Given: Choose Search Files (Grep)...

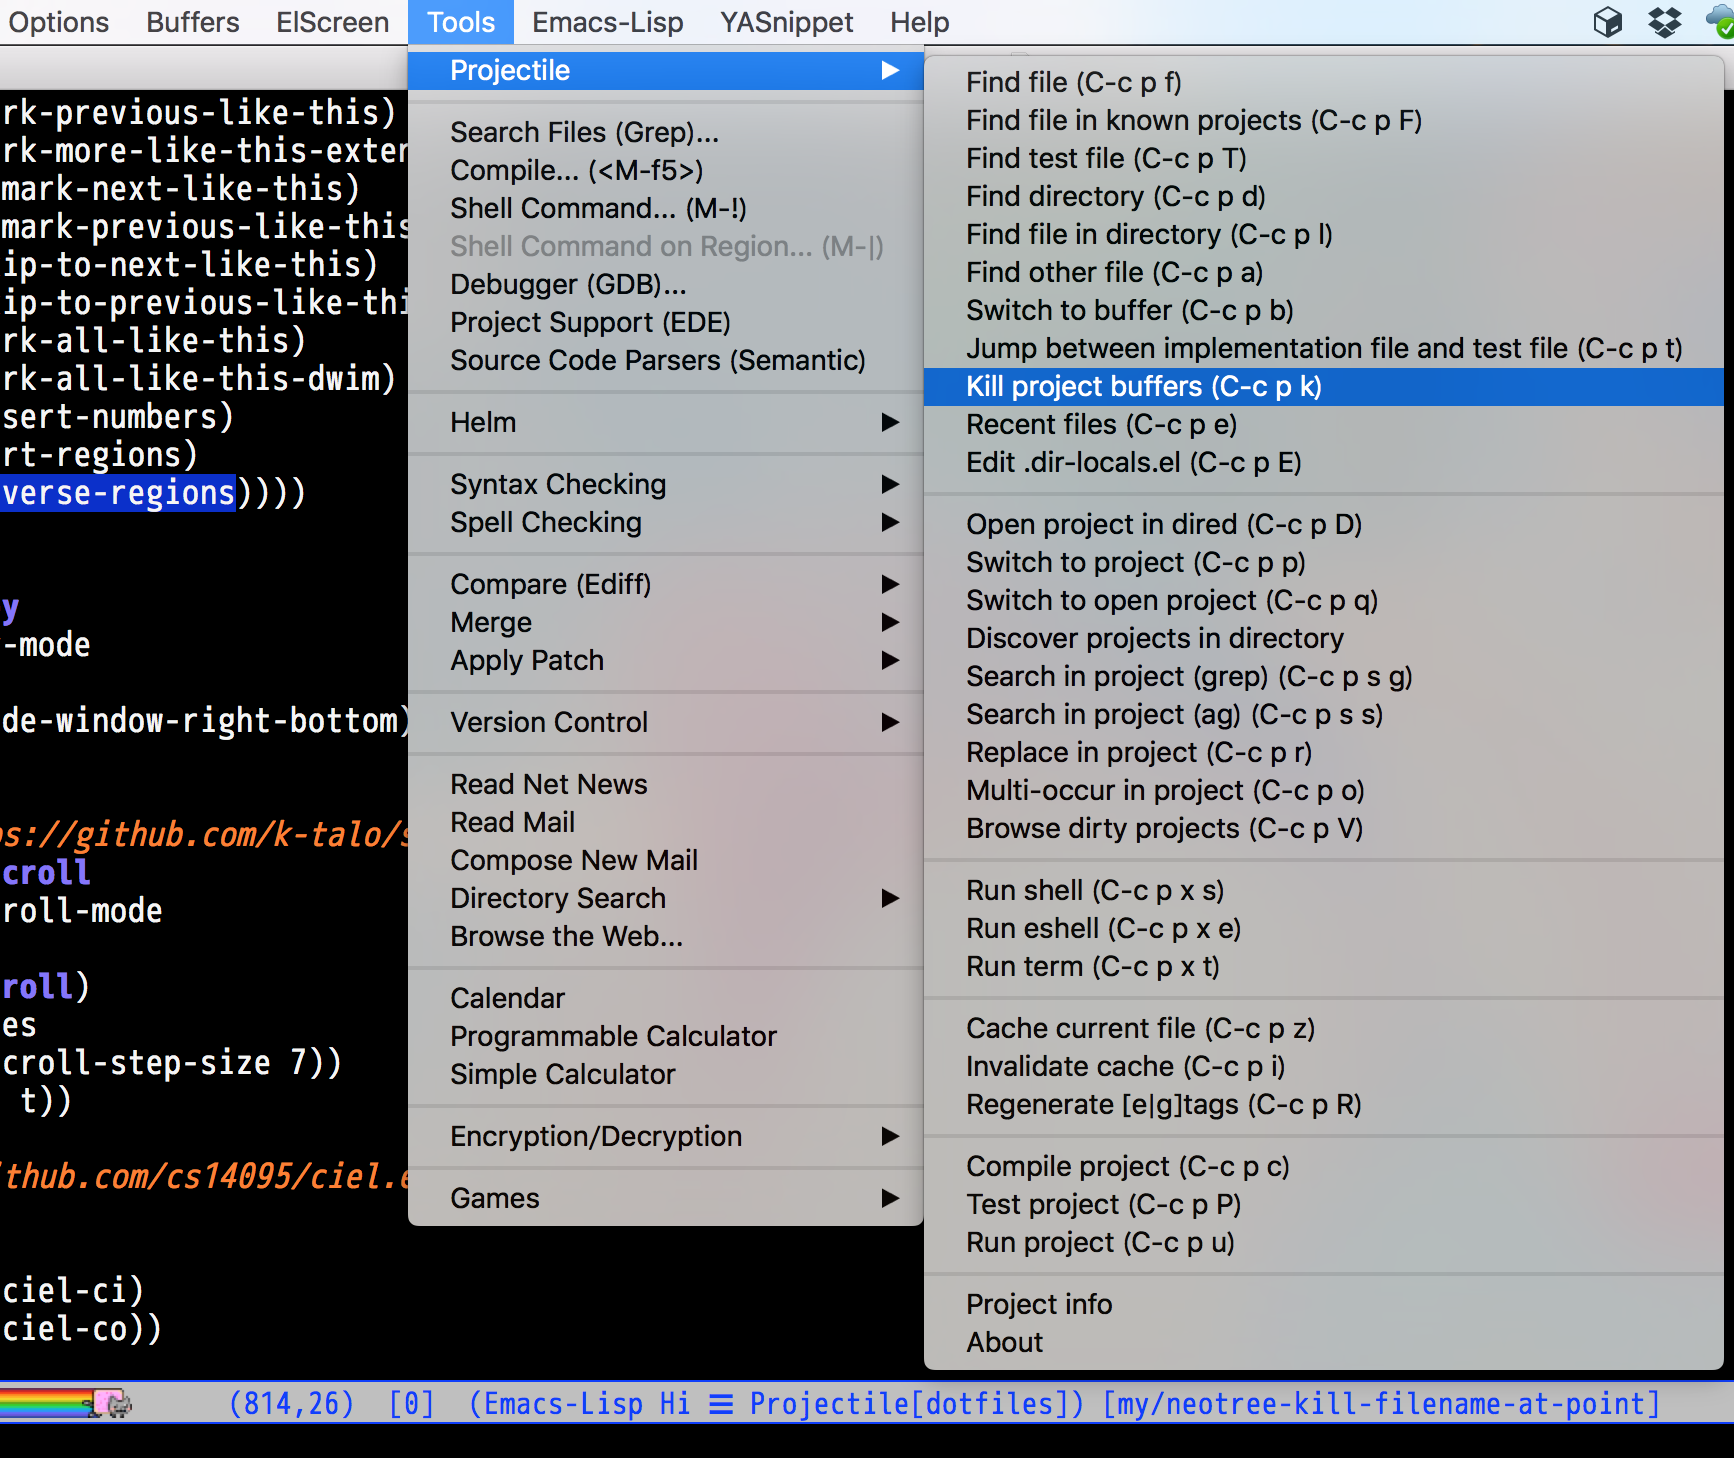Looking at the screenshot, I should click(x=666, y=132).
